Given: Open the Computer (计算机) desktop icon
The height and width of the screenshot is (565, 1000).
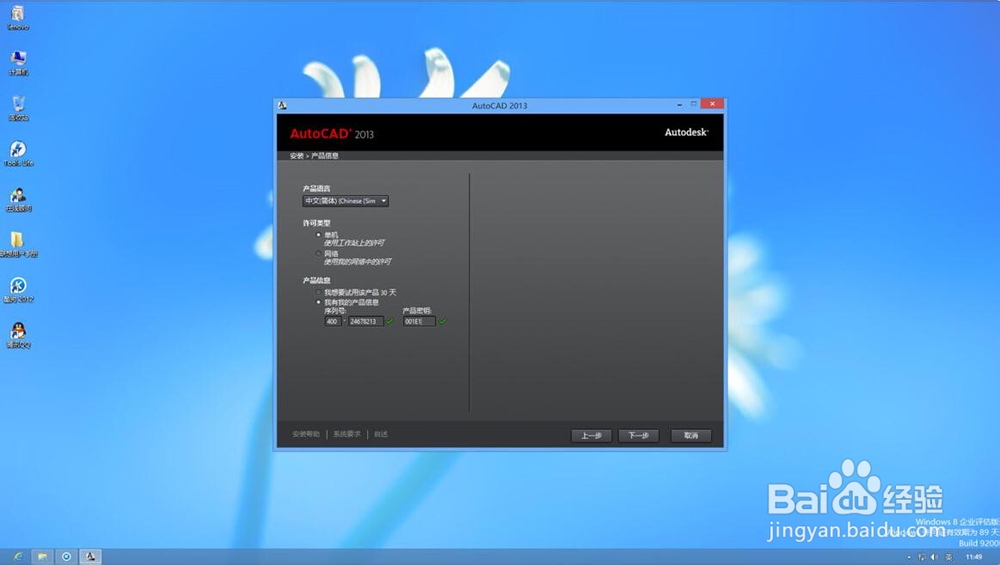Looking at the screenshot, I should (18, 63).
